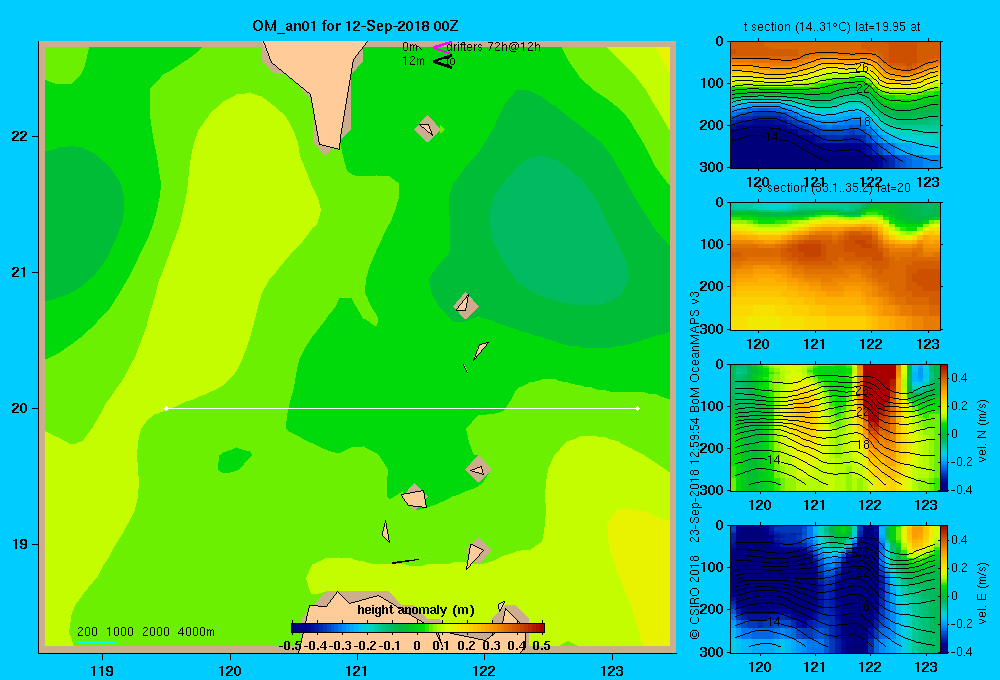Select the "vel. E (m/s)" axis label
Image resolution: width=1000 pixels, height=680 pixels.
(982, 593)
